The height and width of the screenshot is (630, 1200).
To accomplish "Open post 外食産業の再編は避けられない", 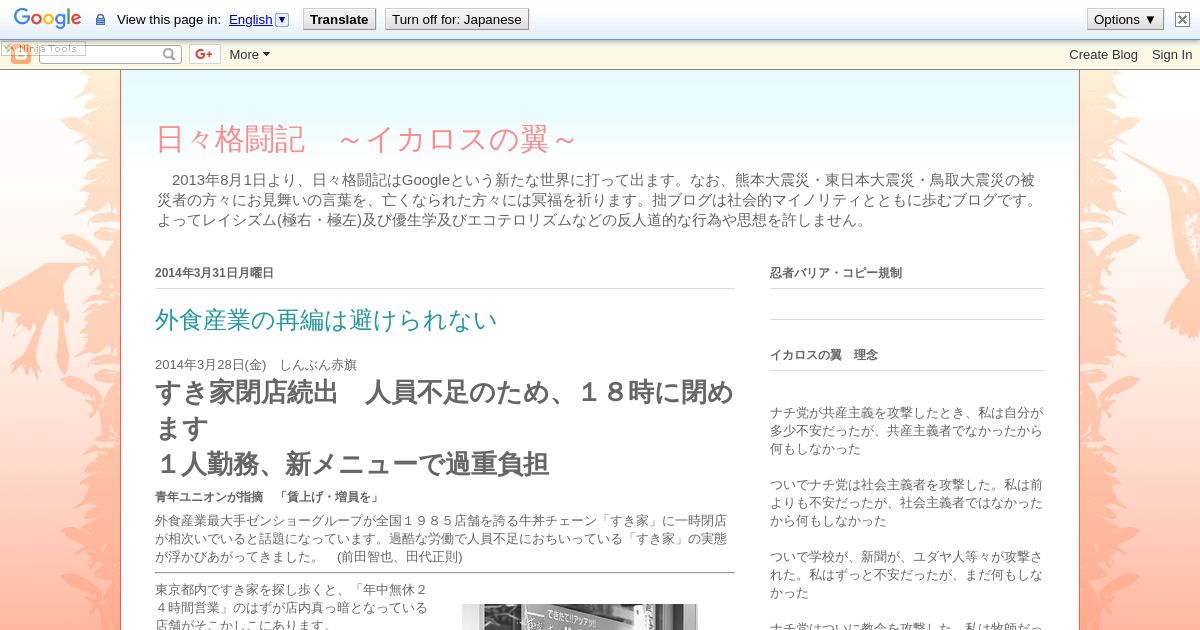I will [326, 320].
